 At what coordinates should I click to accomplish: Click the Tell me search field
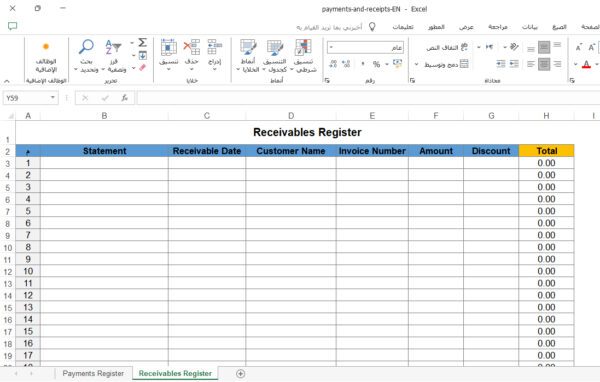[329, 27]
